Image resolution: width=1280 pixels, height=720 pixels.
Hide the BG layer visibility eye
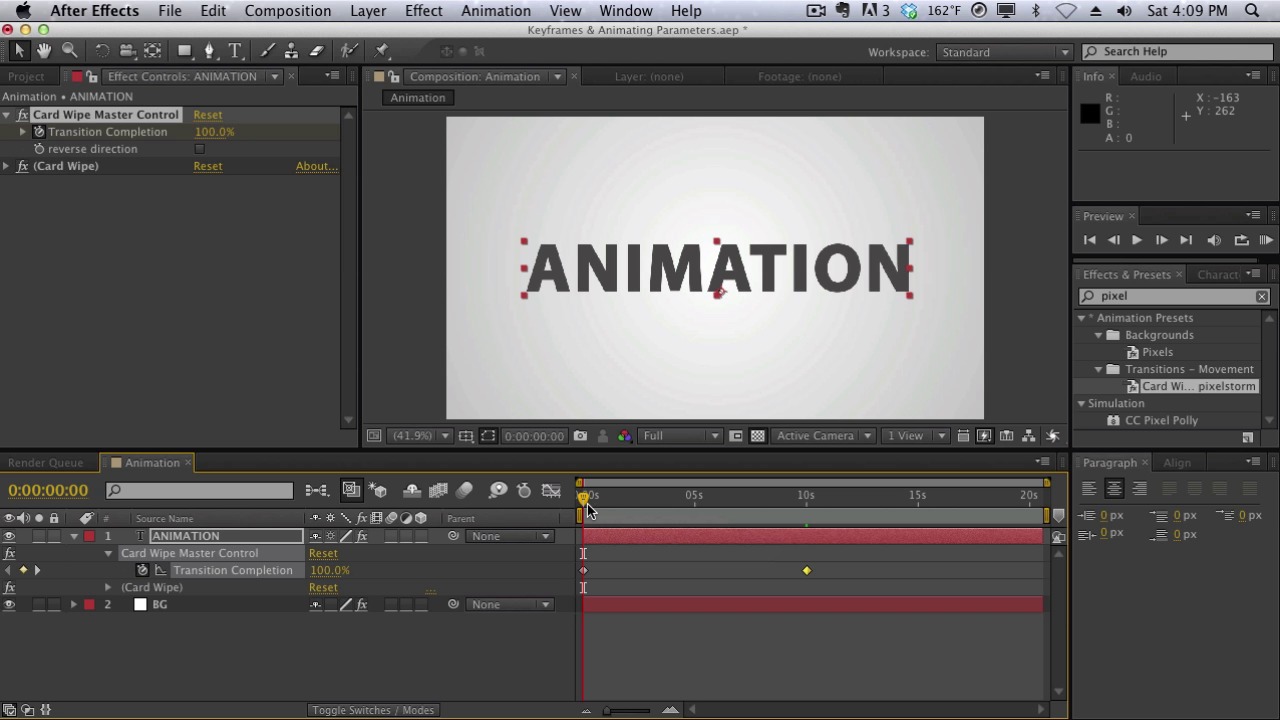[9, 604]
